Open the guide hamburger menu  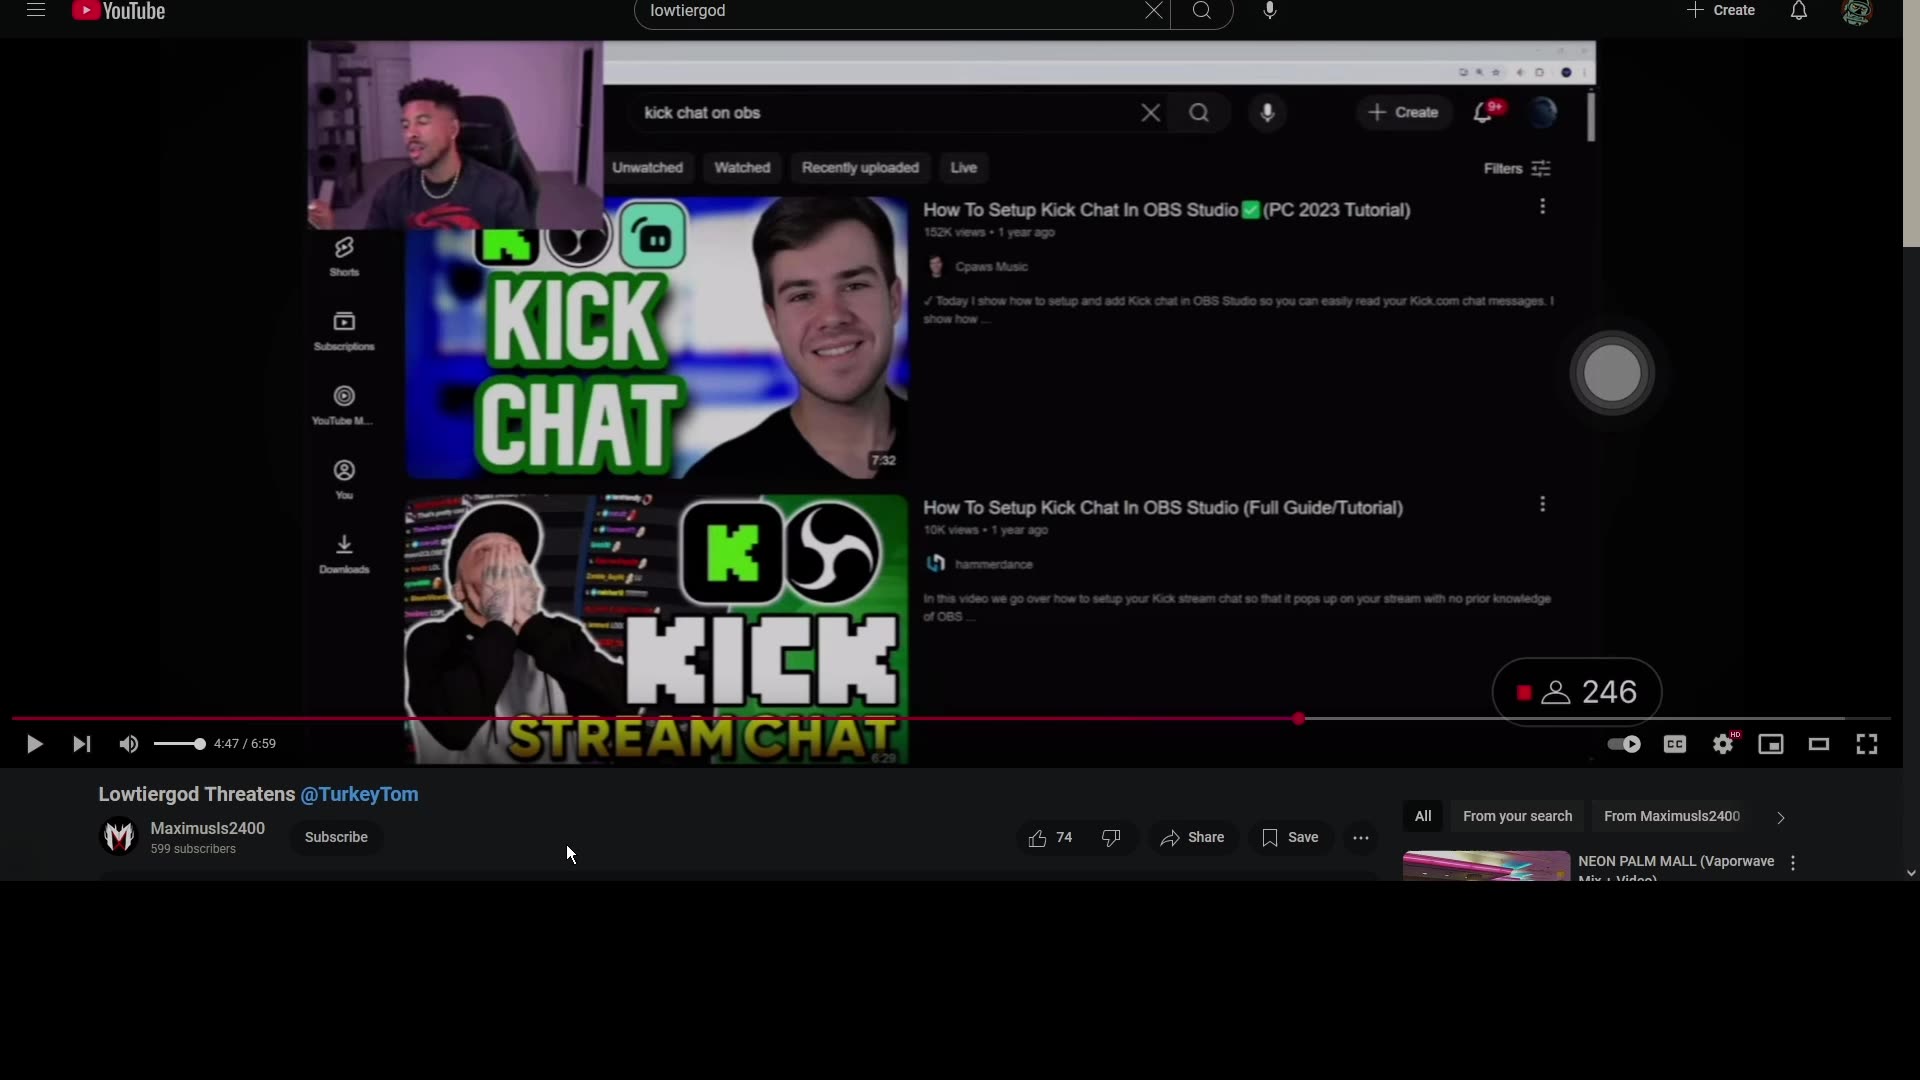35,11
